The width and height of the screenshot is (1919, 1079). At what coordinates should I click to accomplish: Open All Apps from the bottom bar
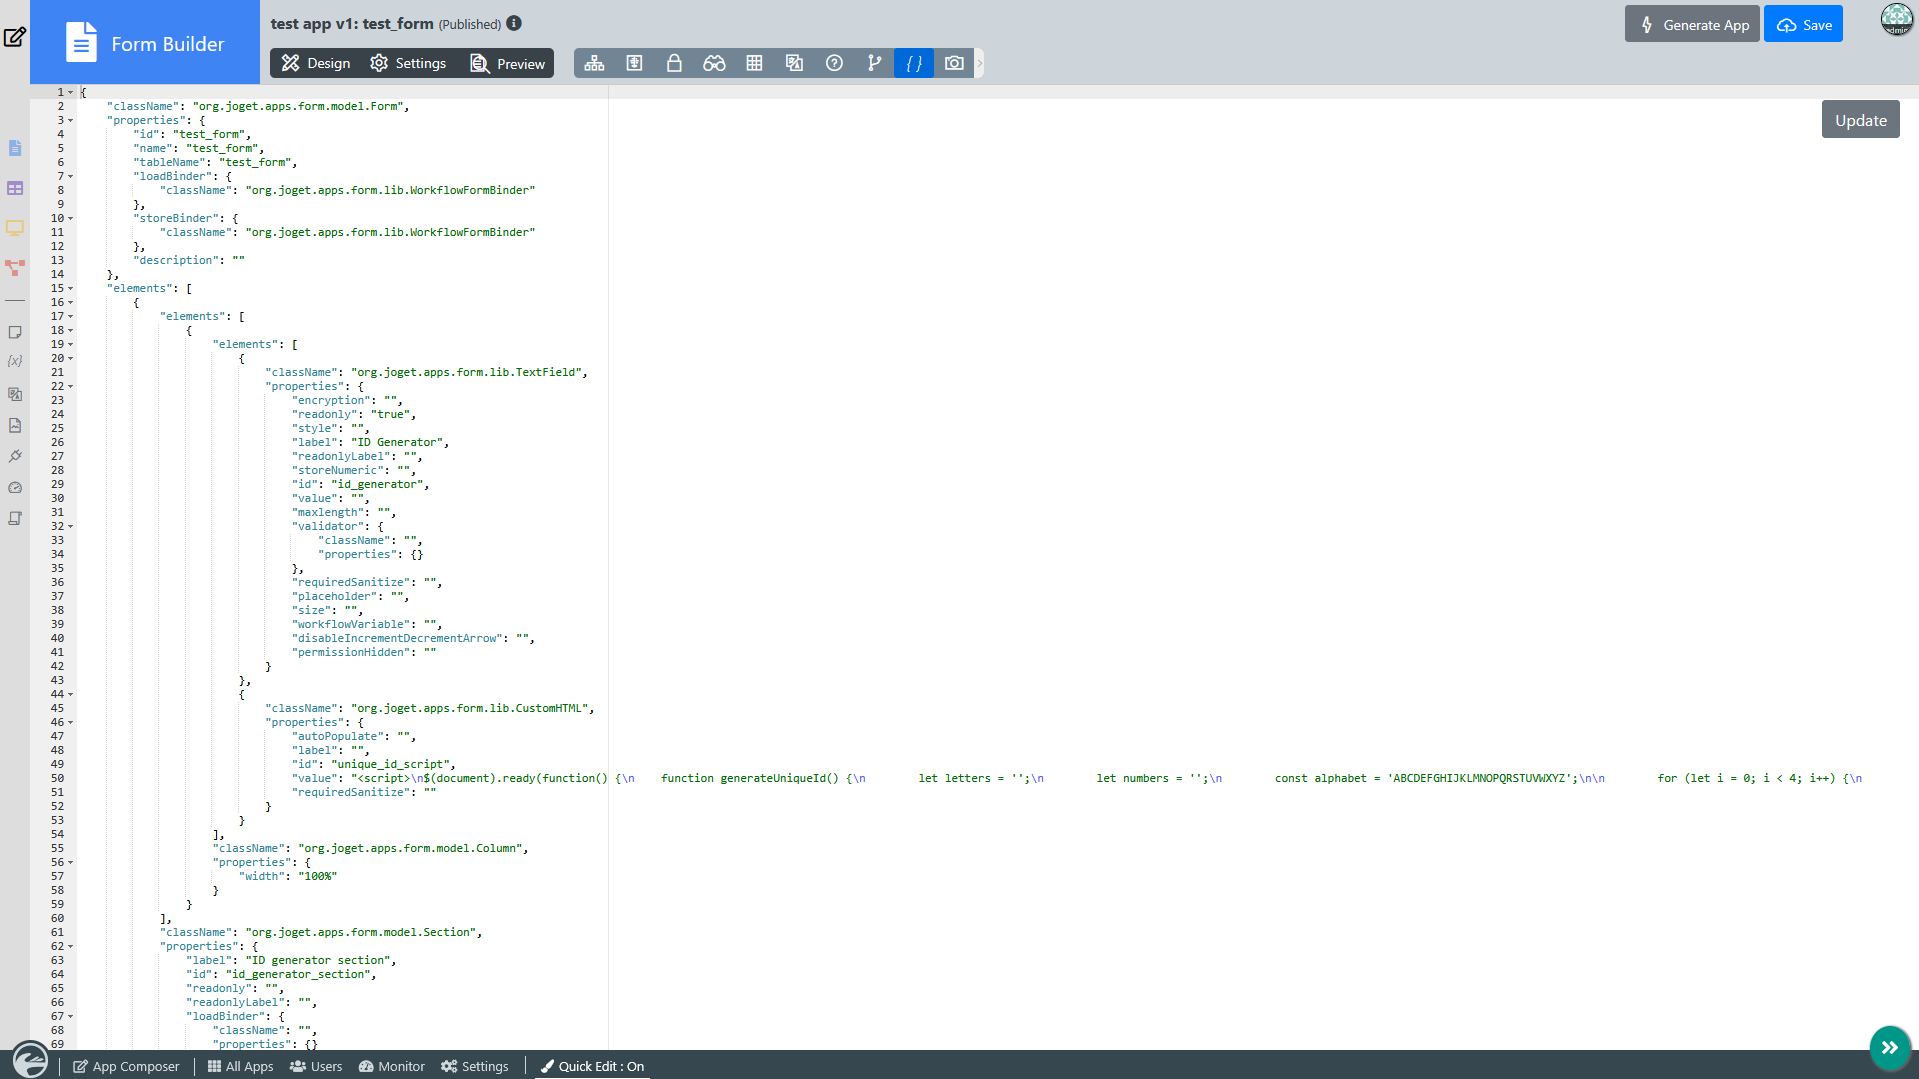point(240,1066)
